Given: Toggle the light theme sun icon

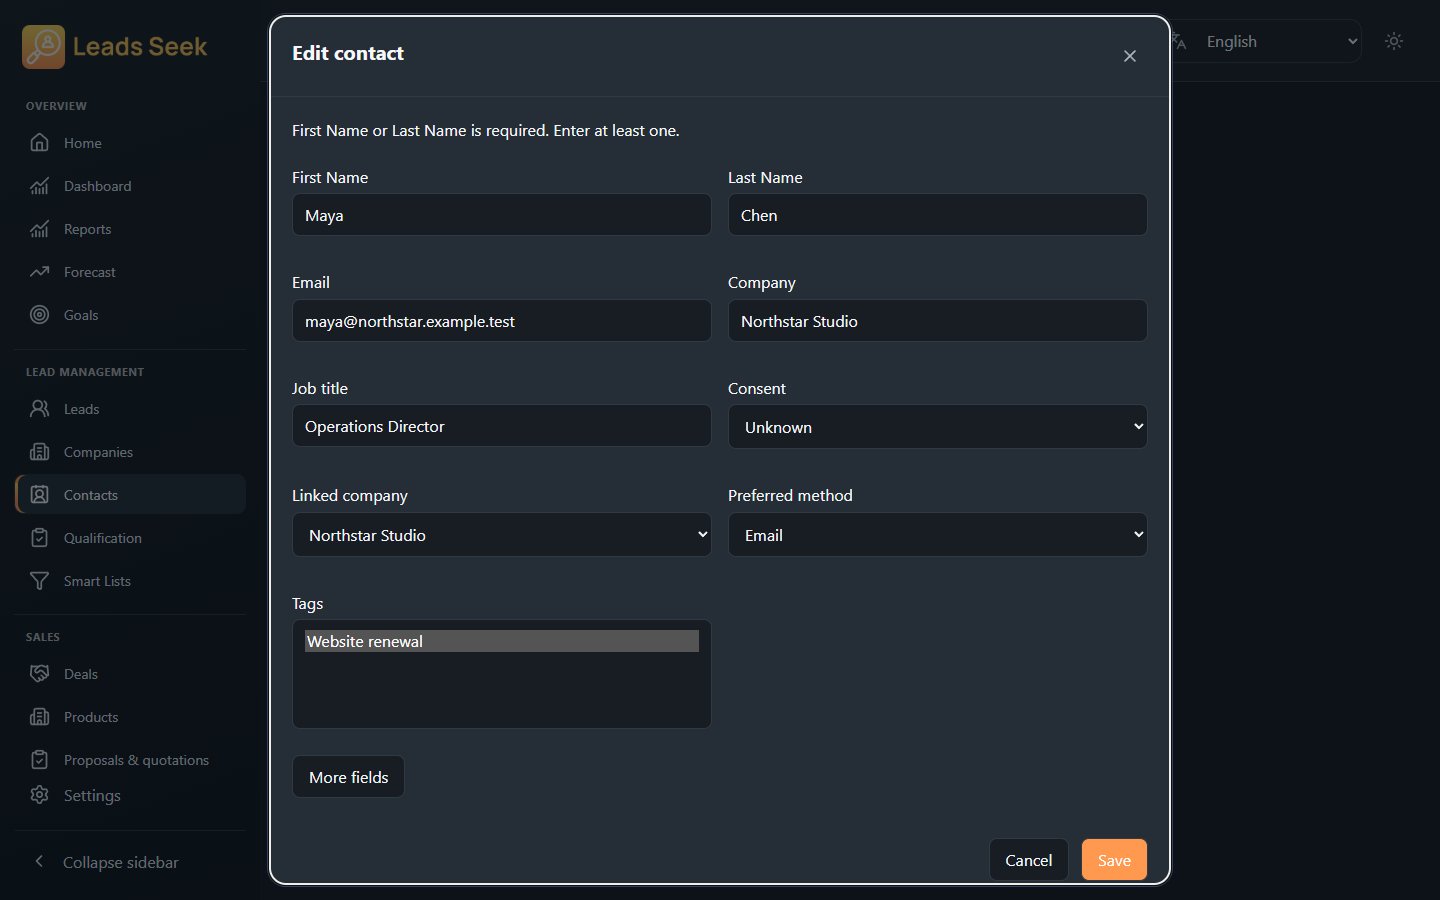Looking at the screenshot, I should (1394, 41).
